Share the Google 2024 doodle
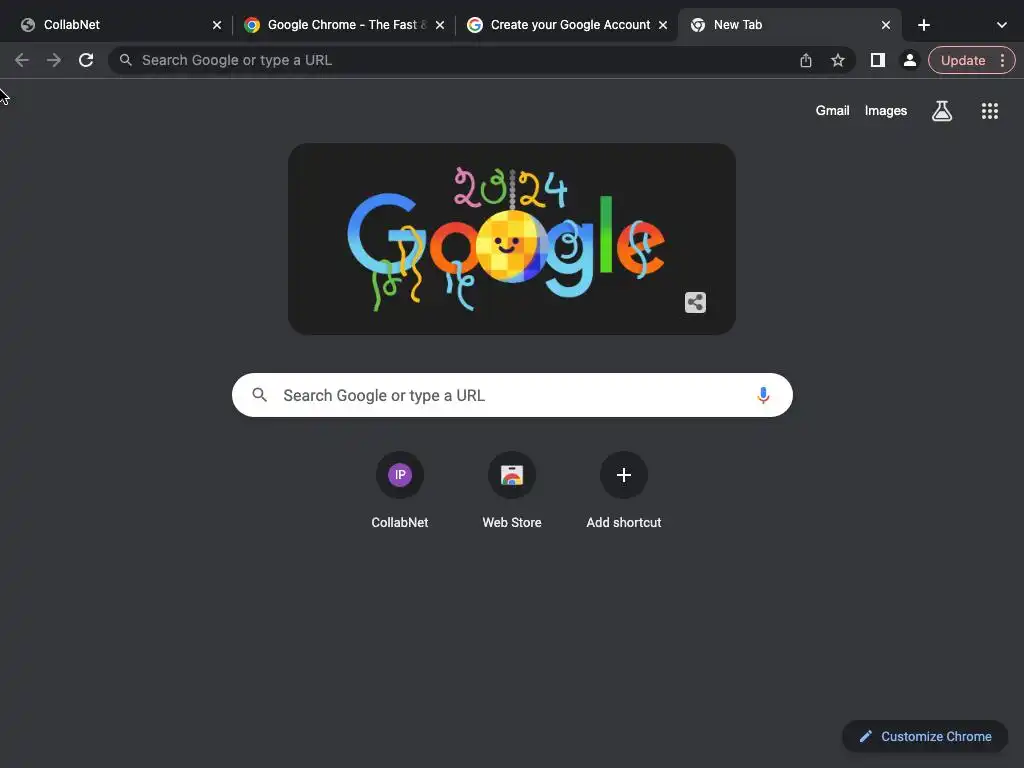 click(696, 302)
